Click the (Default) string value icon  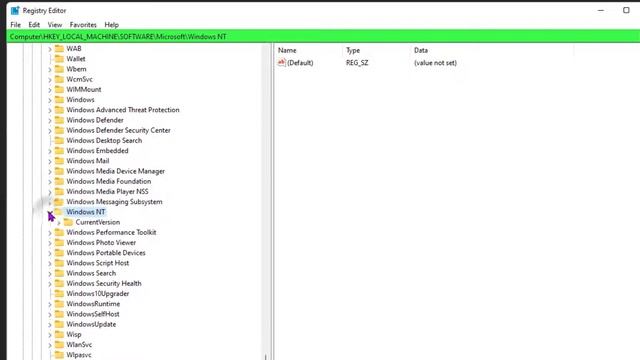point(281,62)
